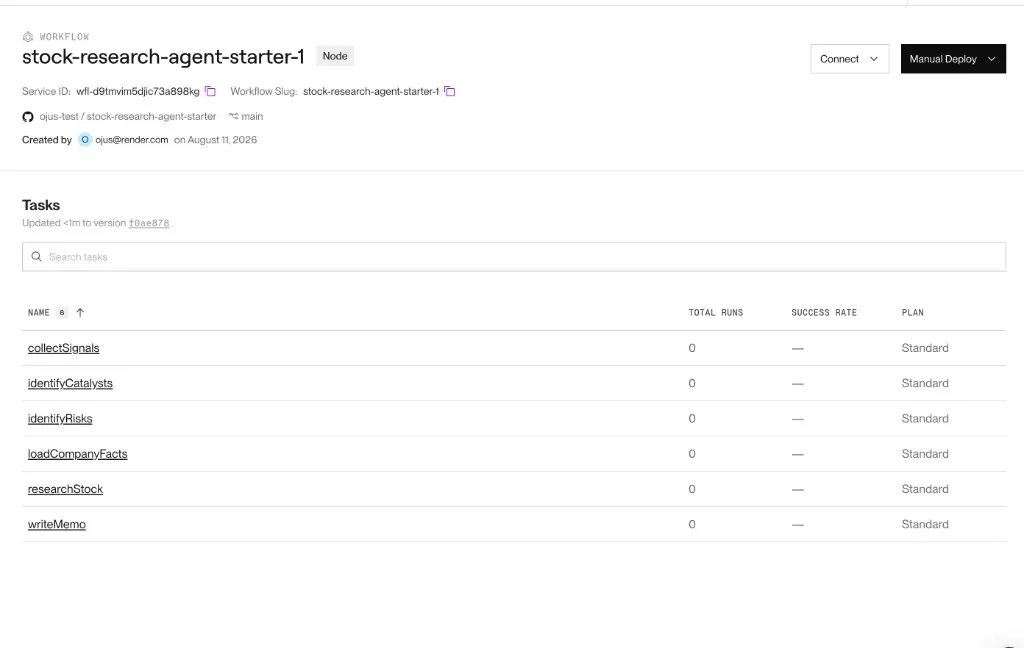Viewport: 1024px width, 648px height.
Task: Click the Node badge
Action: pyautogui.click(x=335, y=56)
